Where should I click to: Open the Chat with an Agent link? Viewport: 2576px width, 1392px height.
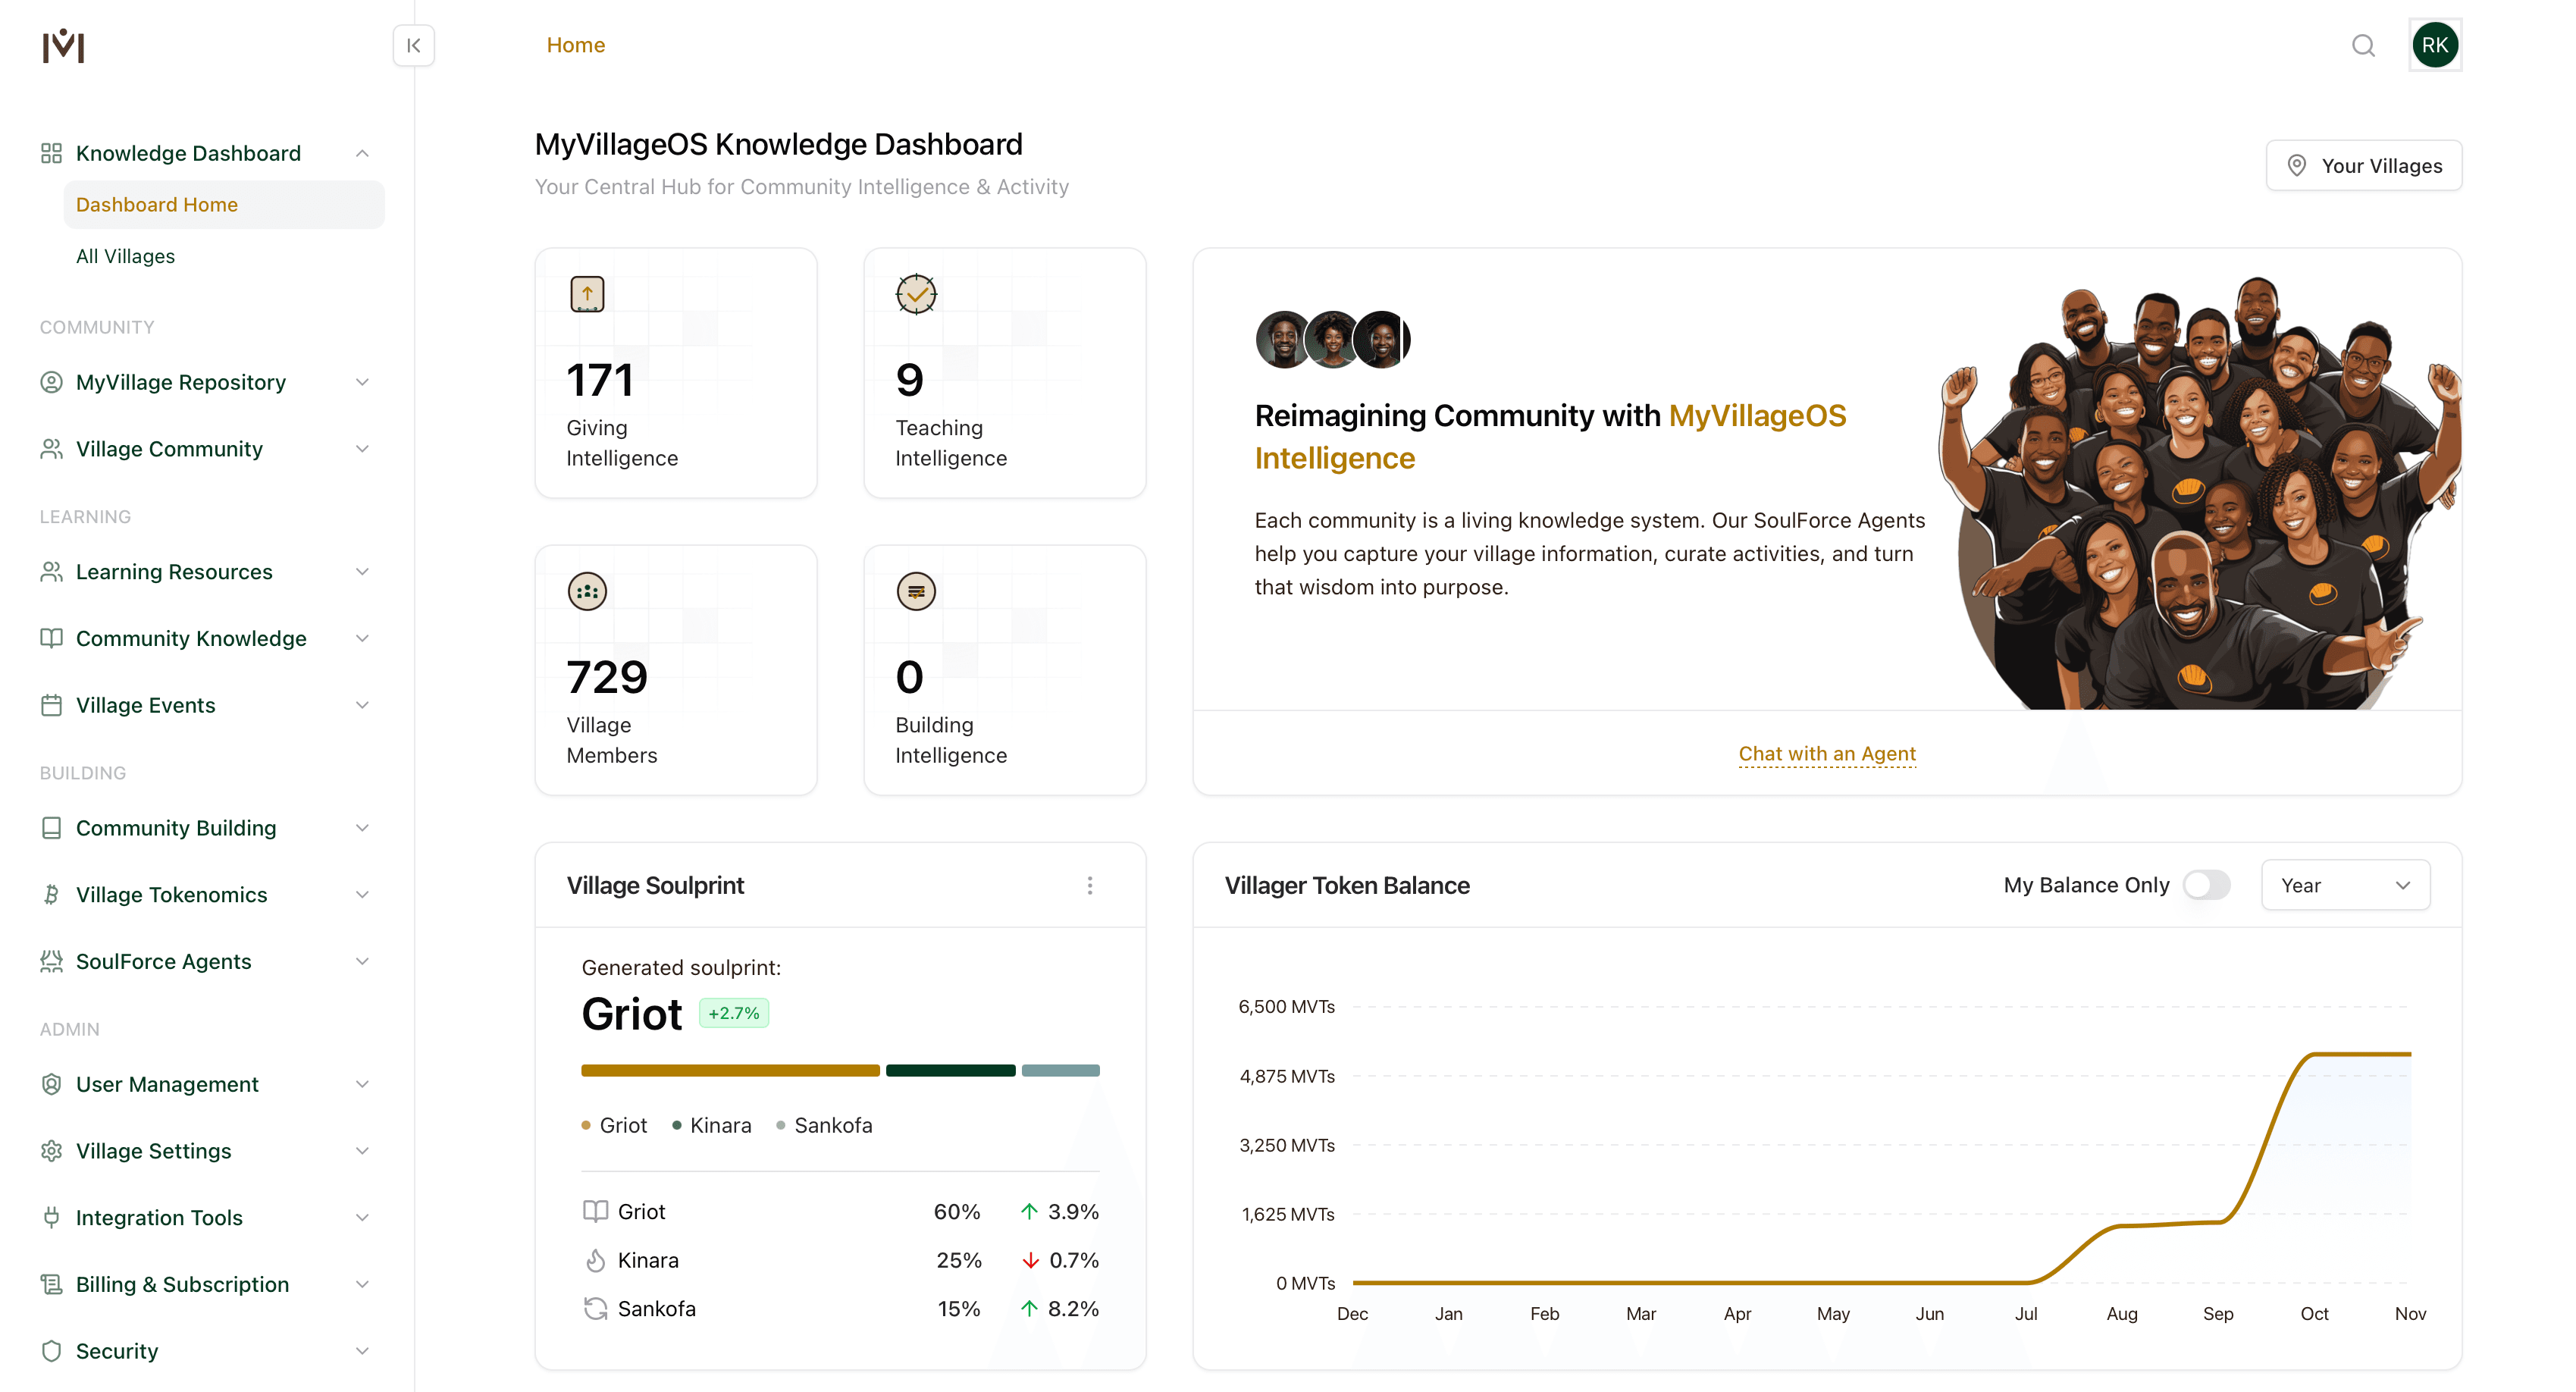(1826, 753)
